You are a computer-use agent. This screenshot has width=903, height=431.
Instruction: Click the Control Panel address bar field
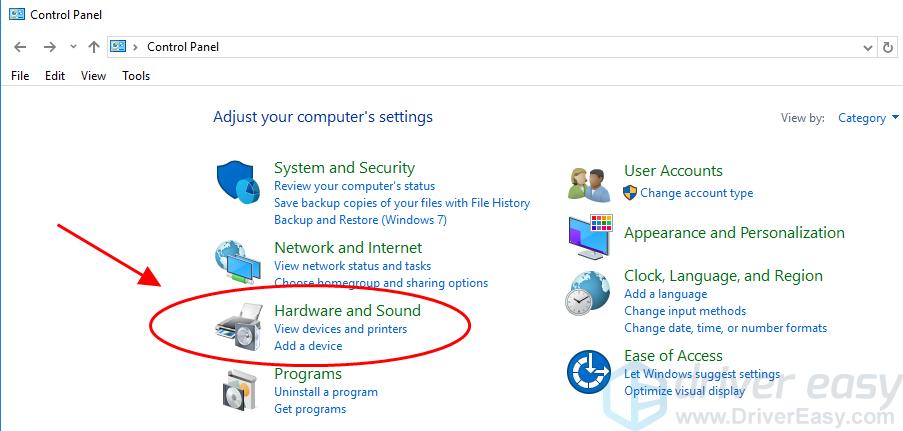coord(500,47)
